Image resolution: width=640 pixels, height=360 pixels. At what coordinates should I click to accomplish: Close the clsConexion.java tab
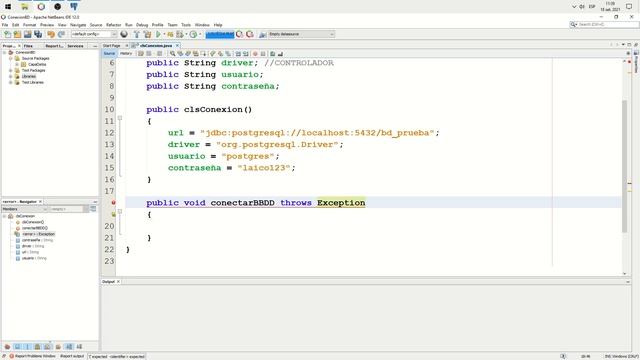tap(177, 46)
